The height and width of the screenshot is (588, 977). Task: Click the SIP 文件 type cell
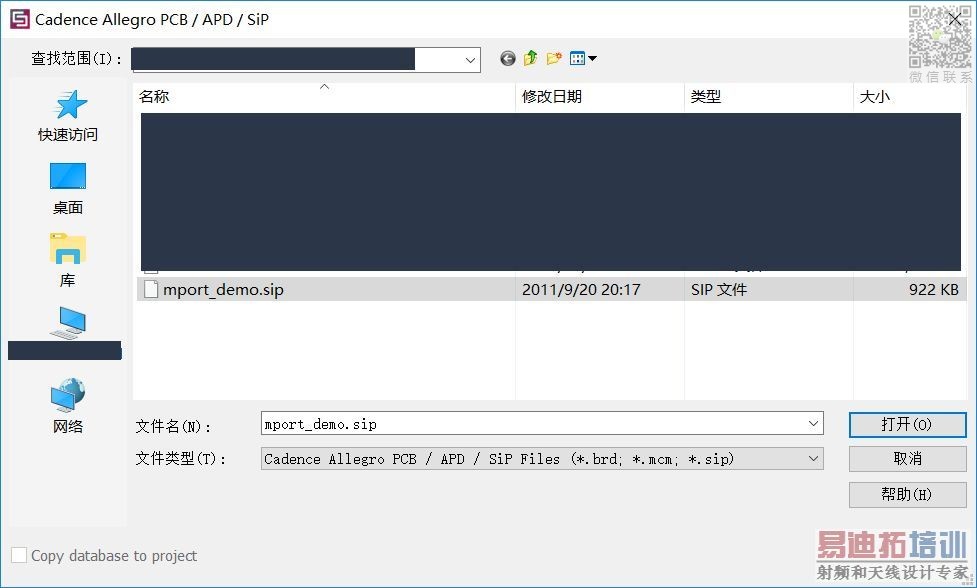coord(718,290)
